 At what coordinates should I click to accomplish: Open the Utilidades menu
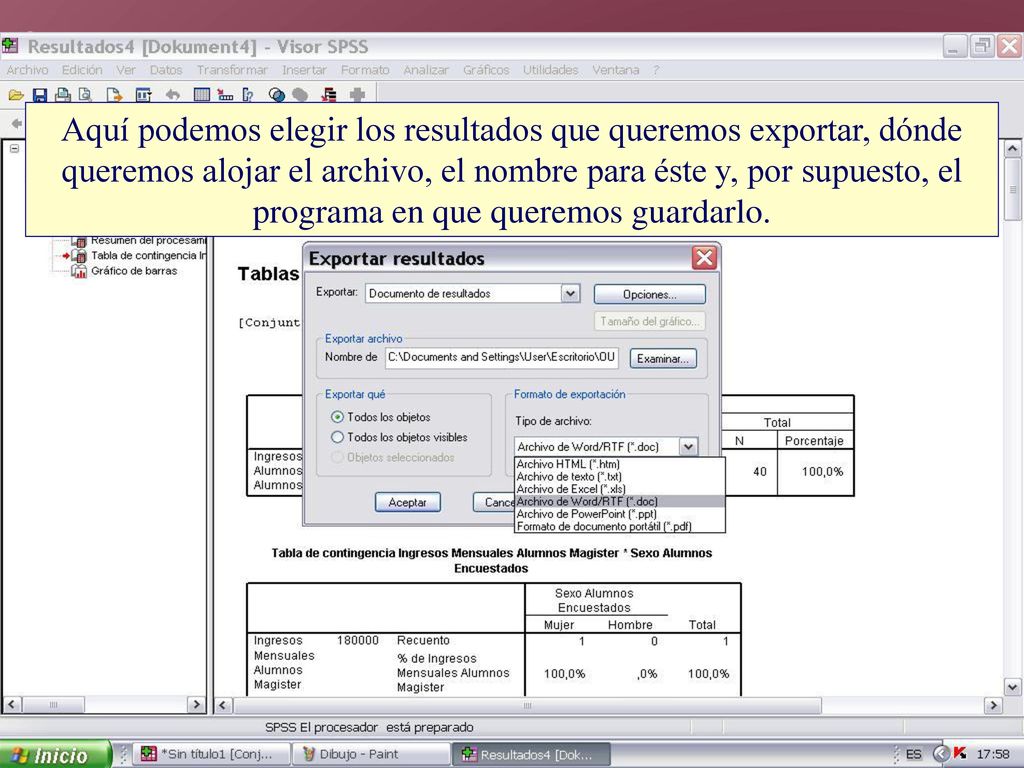tap(550, 69)
